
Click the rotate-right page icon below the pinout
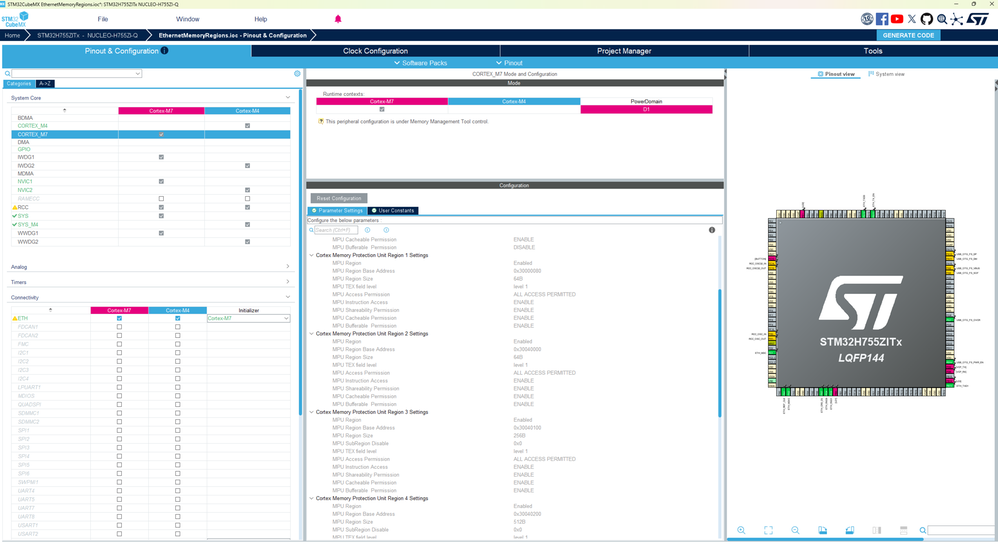[x=849, y=530]
